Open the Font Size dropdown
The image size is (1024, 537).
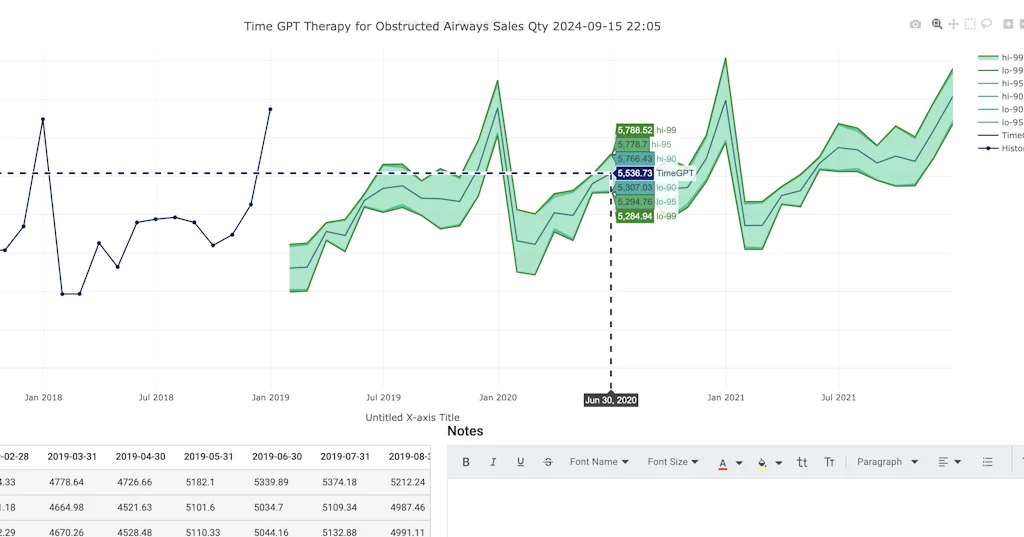coord(673,462)
